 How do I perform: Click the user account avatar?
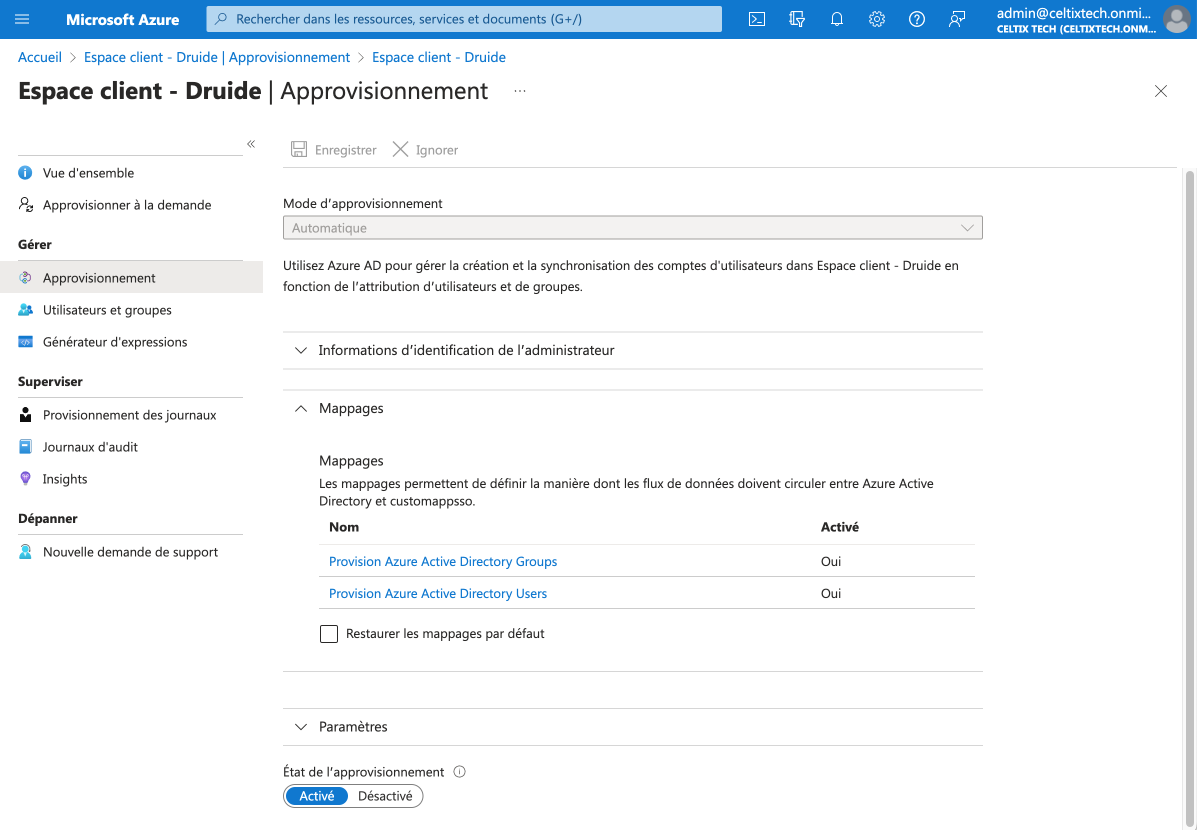pos(1176,19)
